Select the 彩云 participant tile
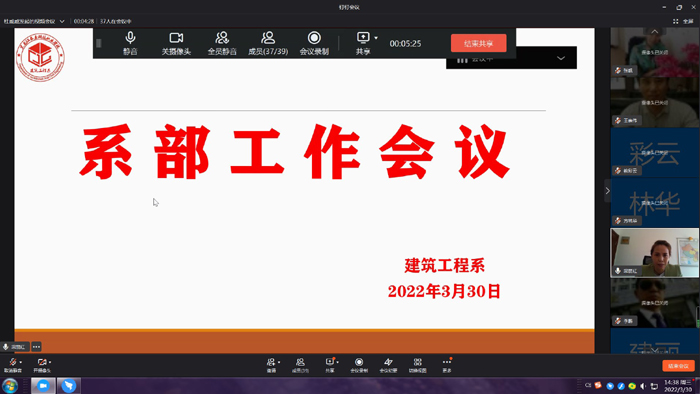Screen dimensions: 700x394 pos(654,153)
